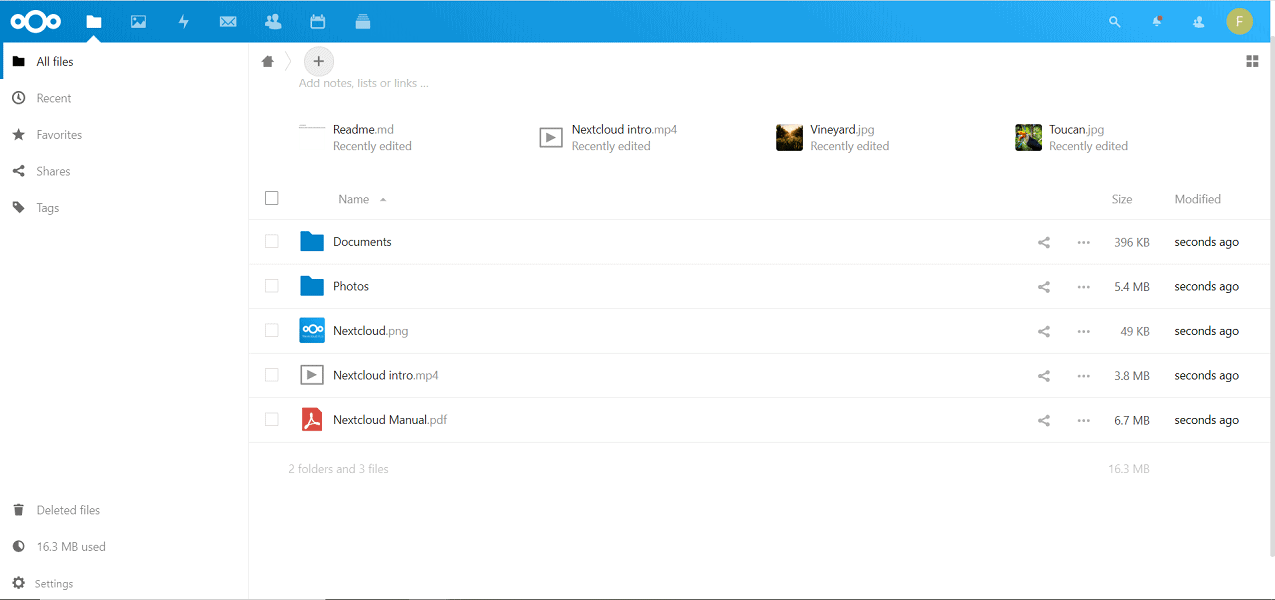Image resolution: width=1275 pixels, height=600 pixels.
Task: Select the Photos folder checkbox
Action: tap(272, 286)
